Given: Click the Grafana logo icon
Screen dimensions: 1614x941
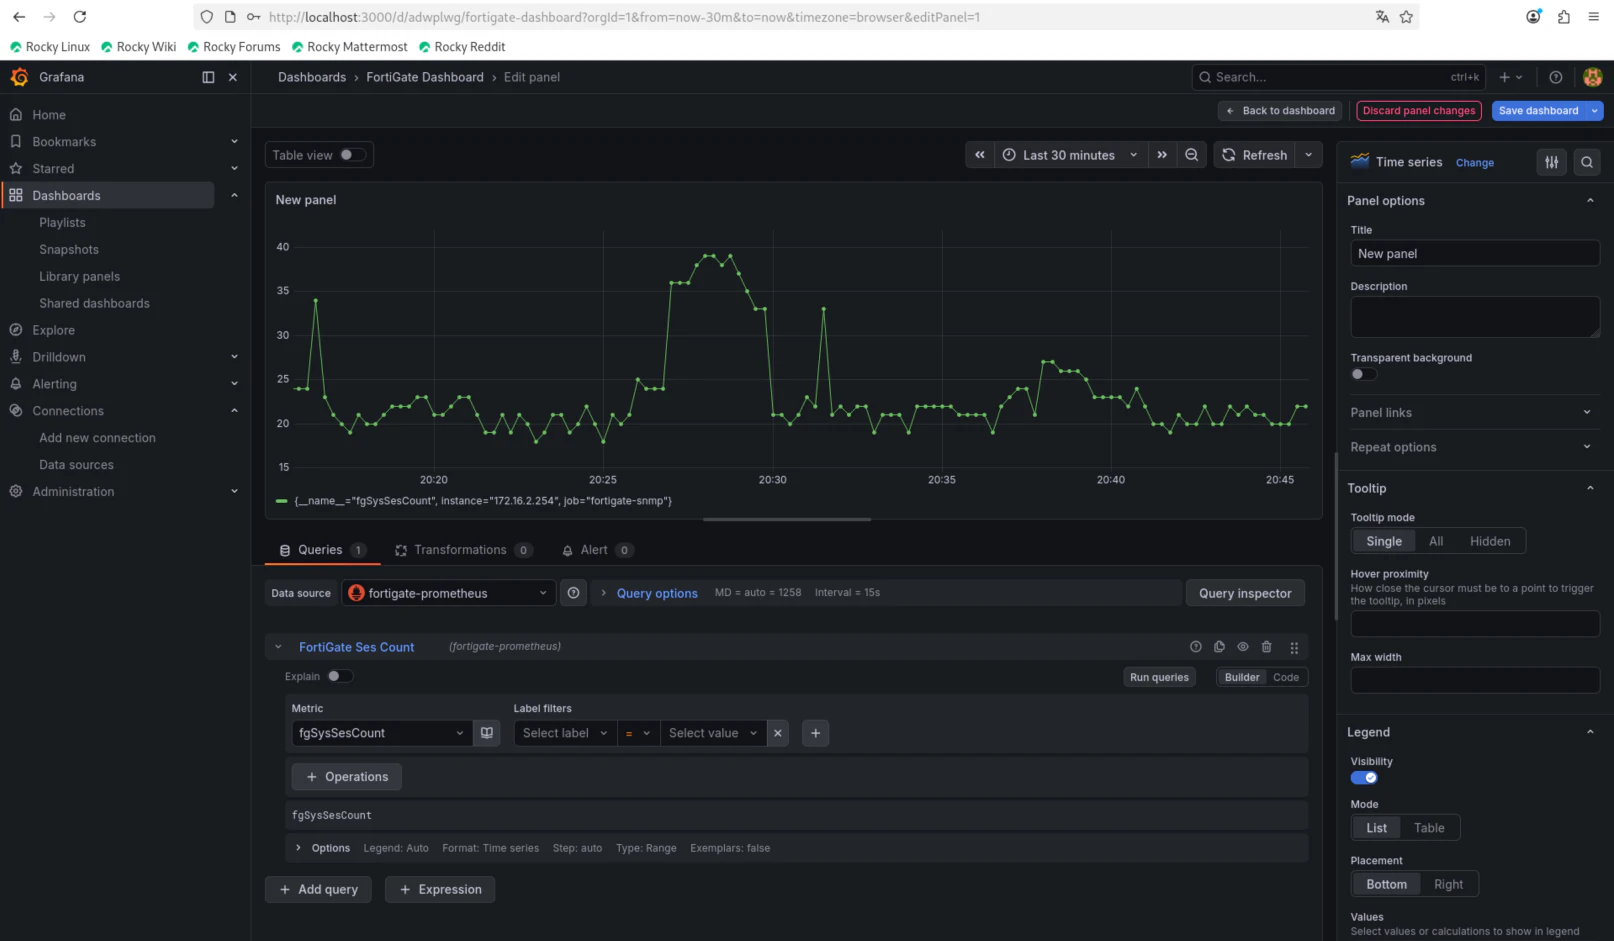Looking at the screenshot, I should point(19,77).
